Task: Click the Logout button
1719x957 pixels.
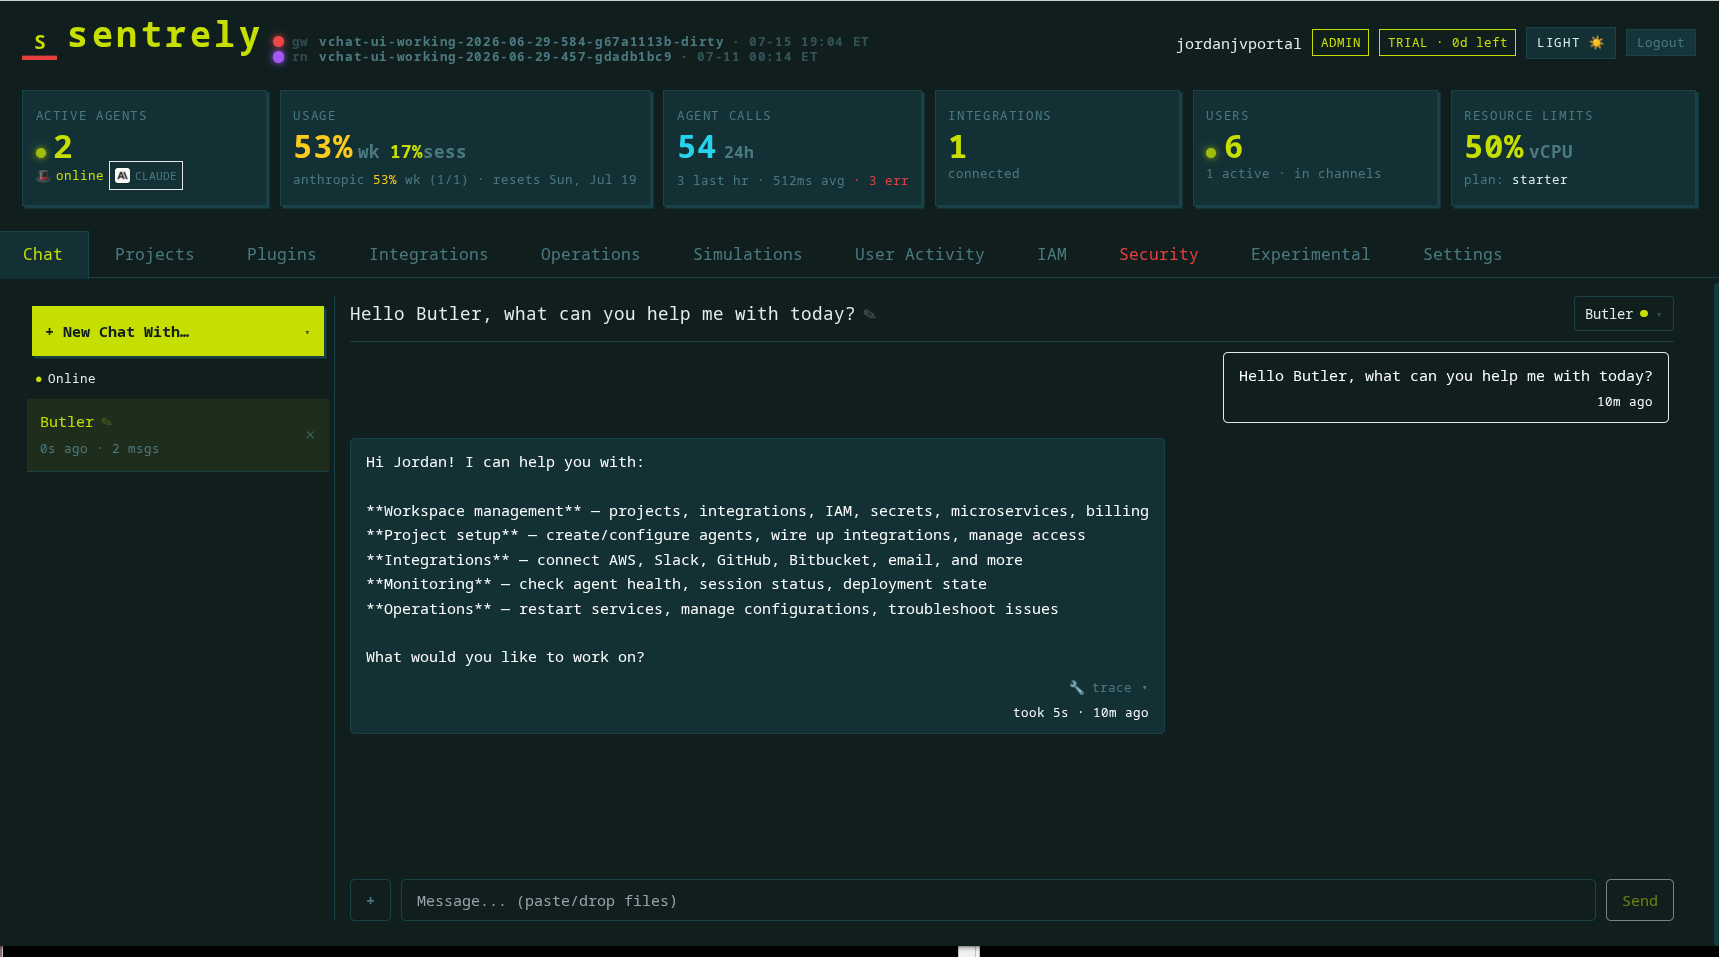Action: 1660,43
